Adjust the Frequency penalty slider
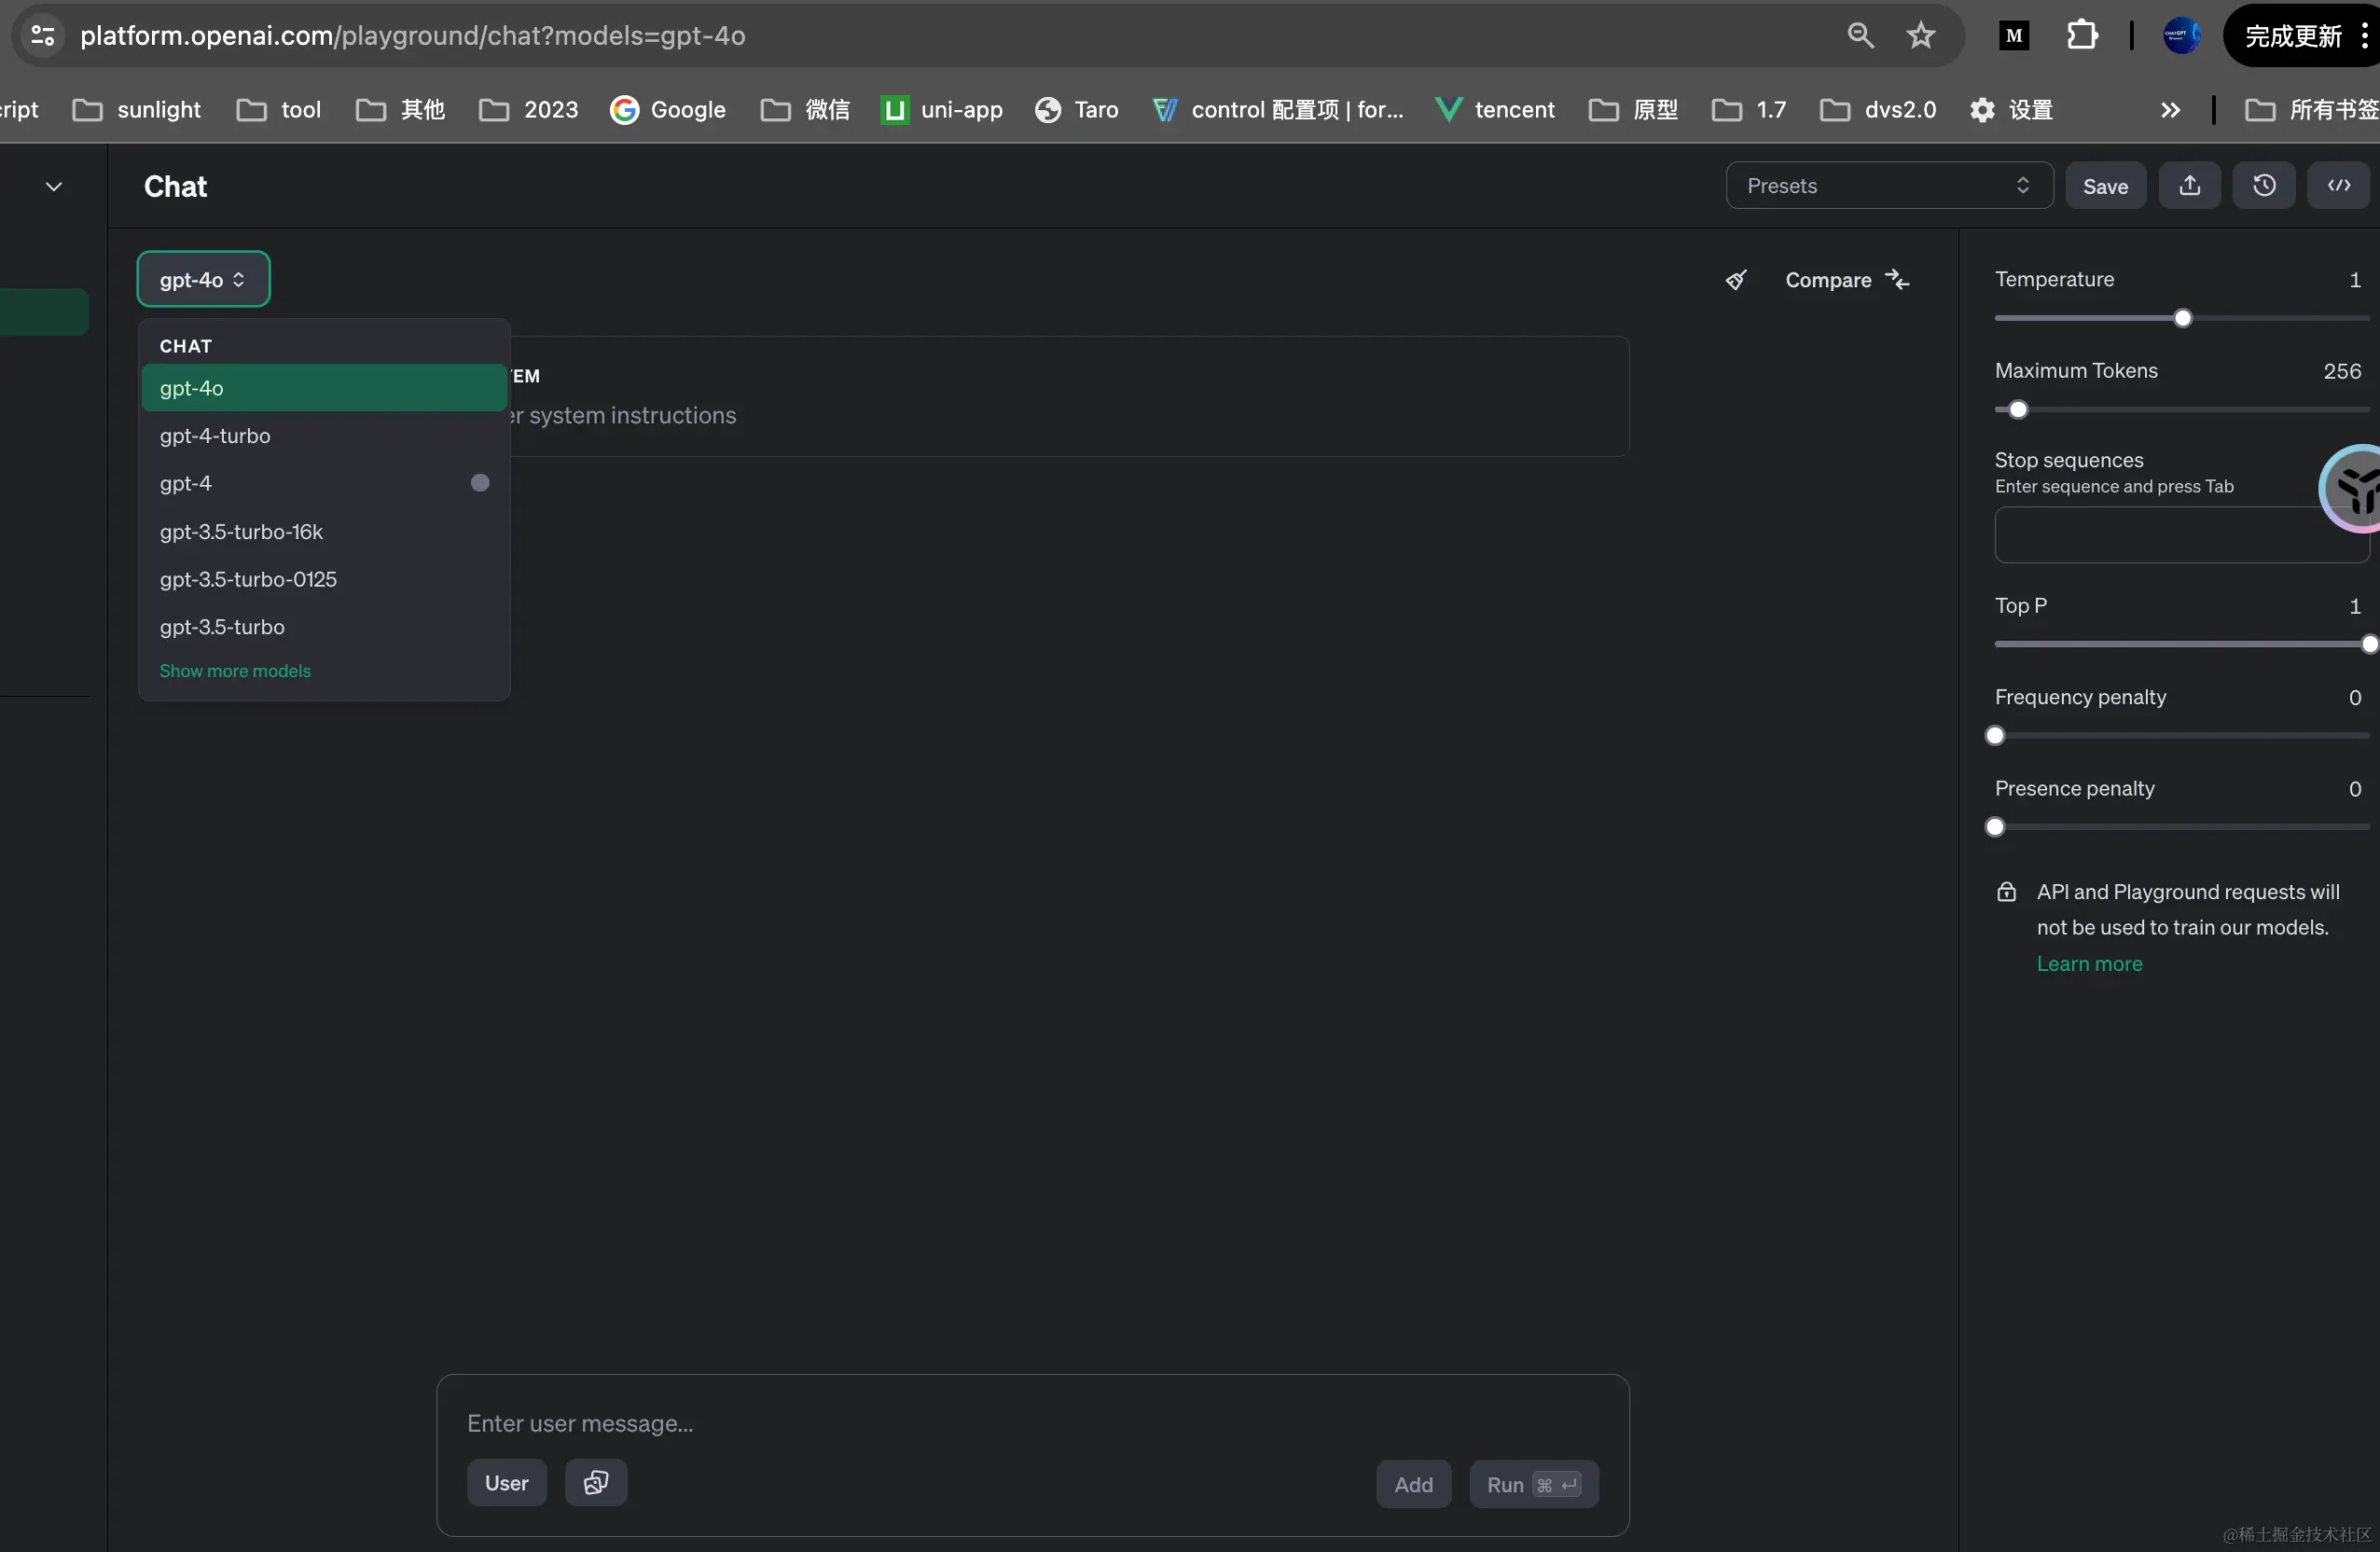 click(2181, 736)
